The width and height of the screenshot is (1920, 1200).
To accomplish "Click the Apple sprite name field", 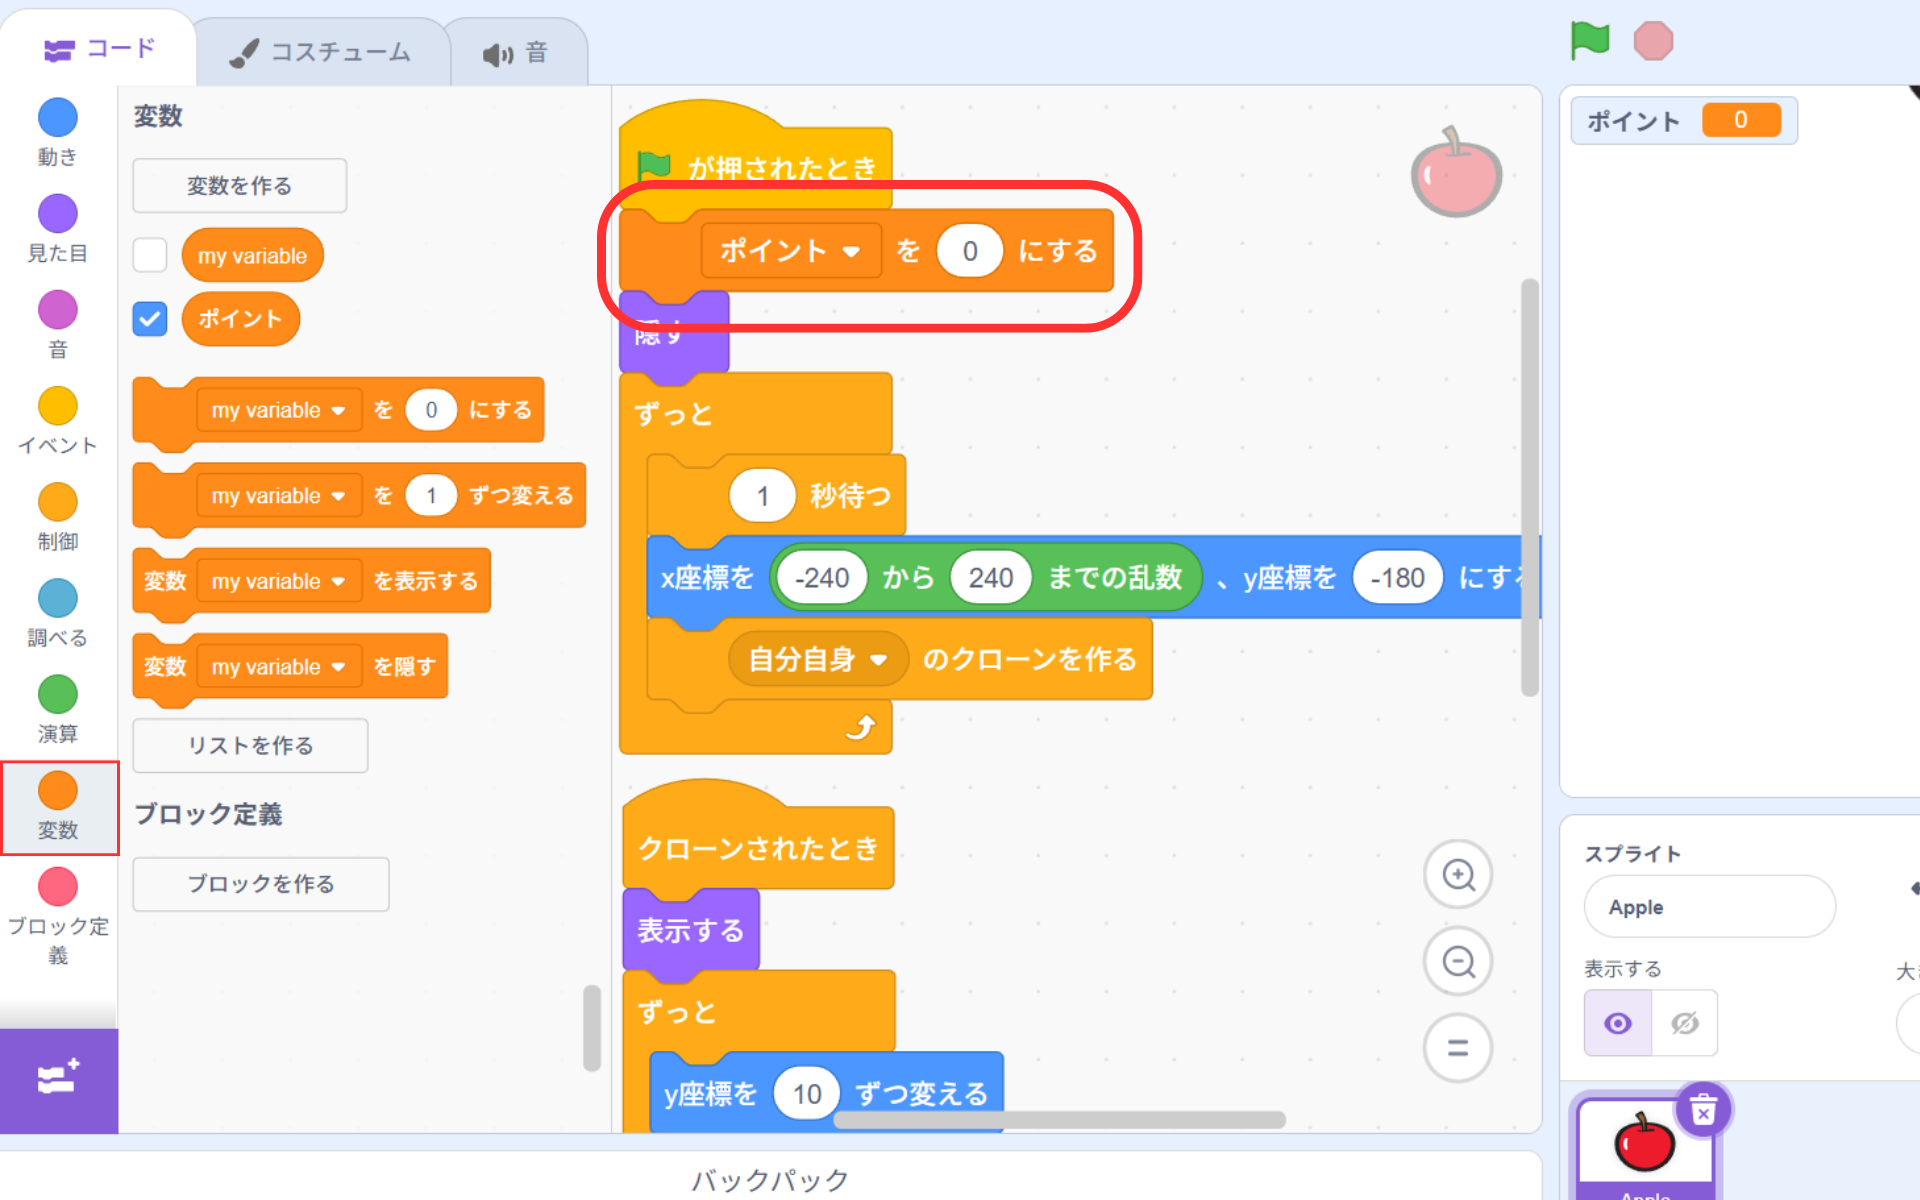I will tap(1709, 907).
